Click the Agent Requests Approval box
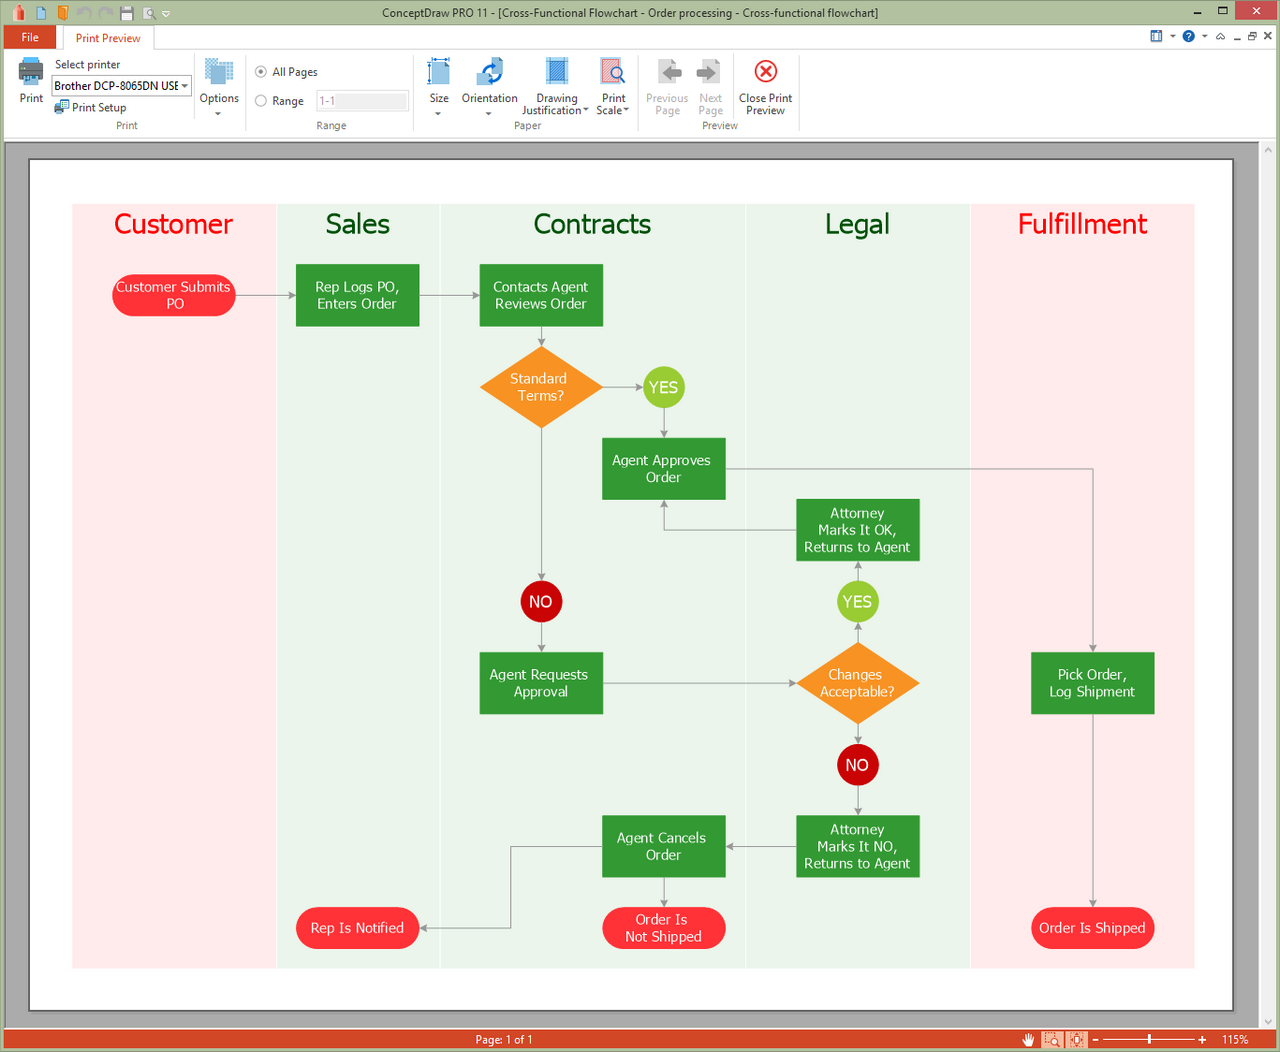This screenshot has width=1280, height=1052. (541, 683)
